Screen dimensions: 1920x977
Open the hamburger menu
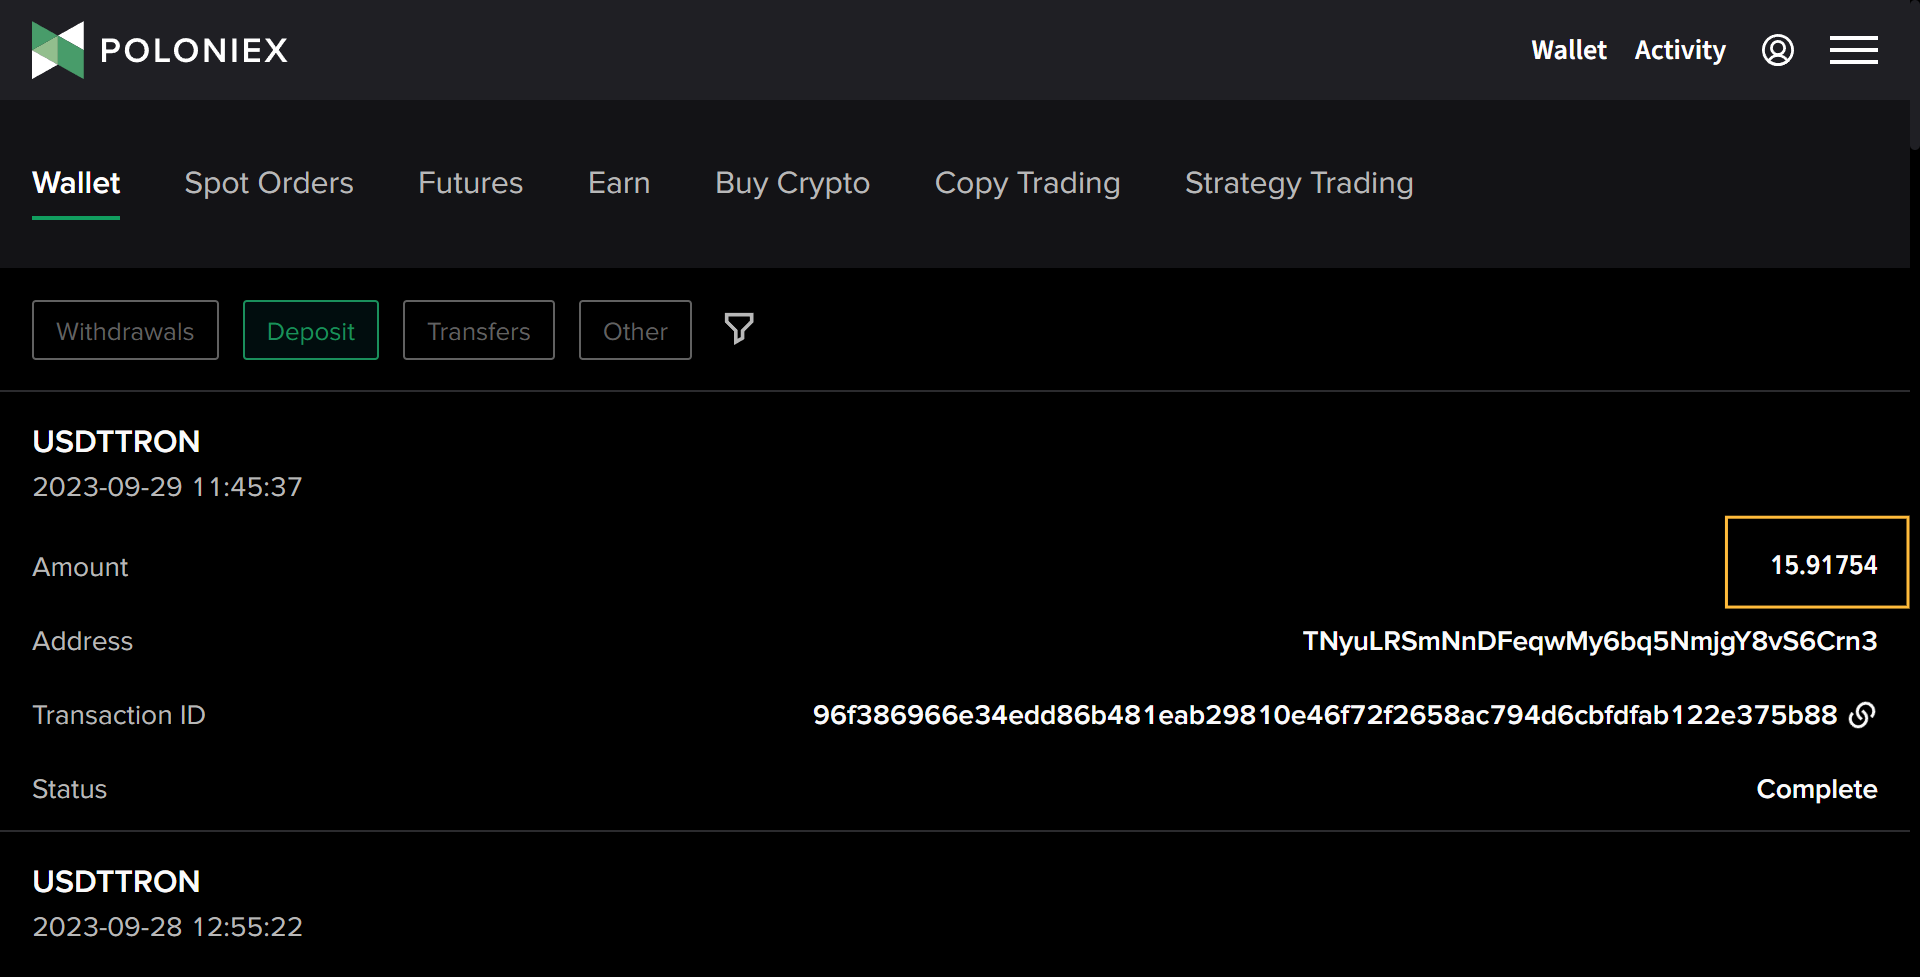tap(1853, 50)
